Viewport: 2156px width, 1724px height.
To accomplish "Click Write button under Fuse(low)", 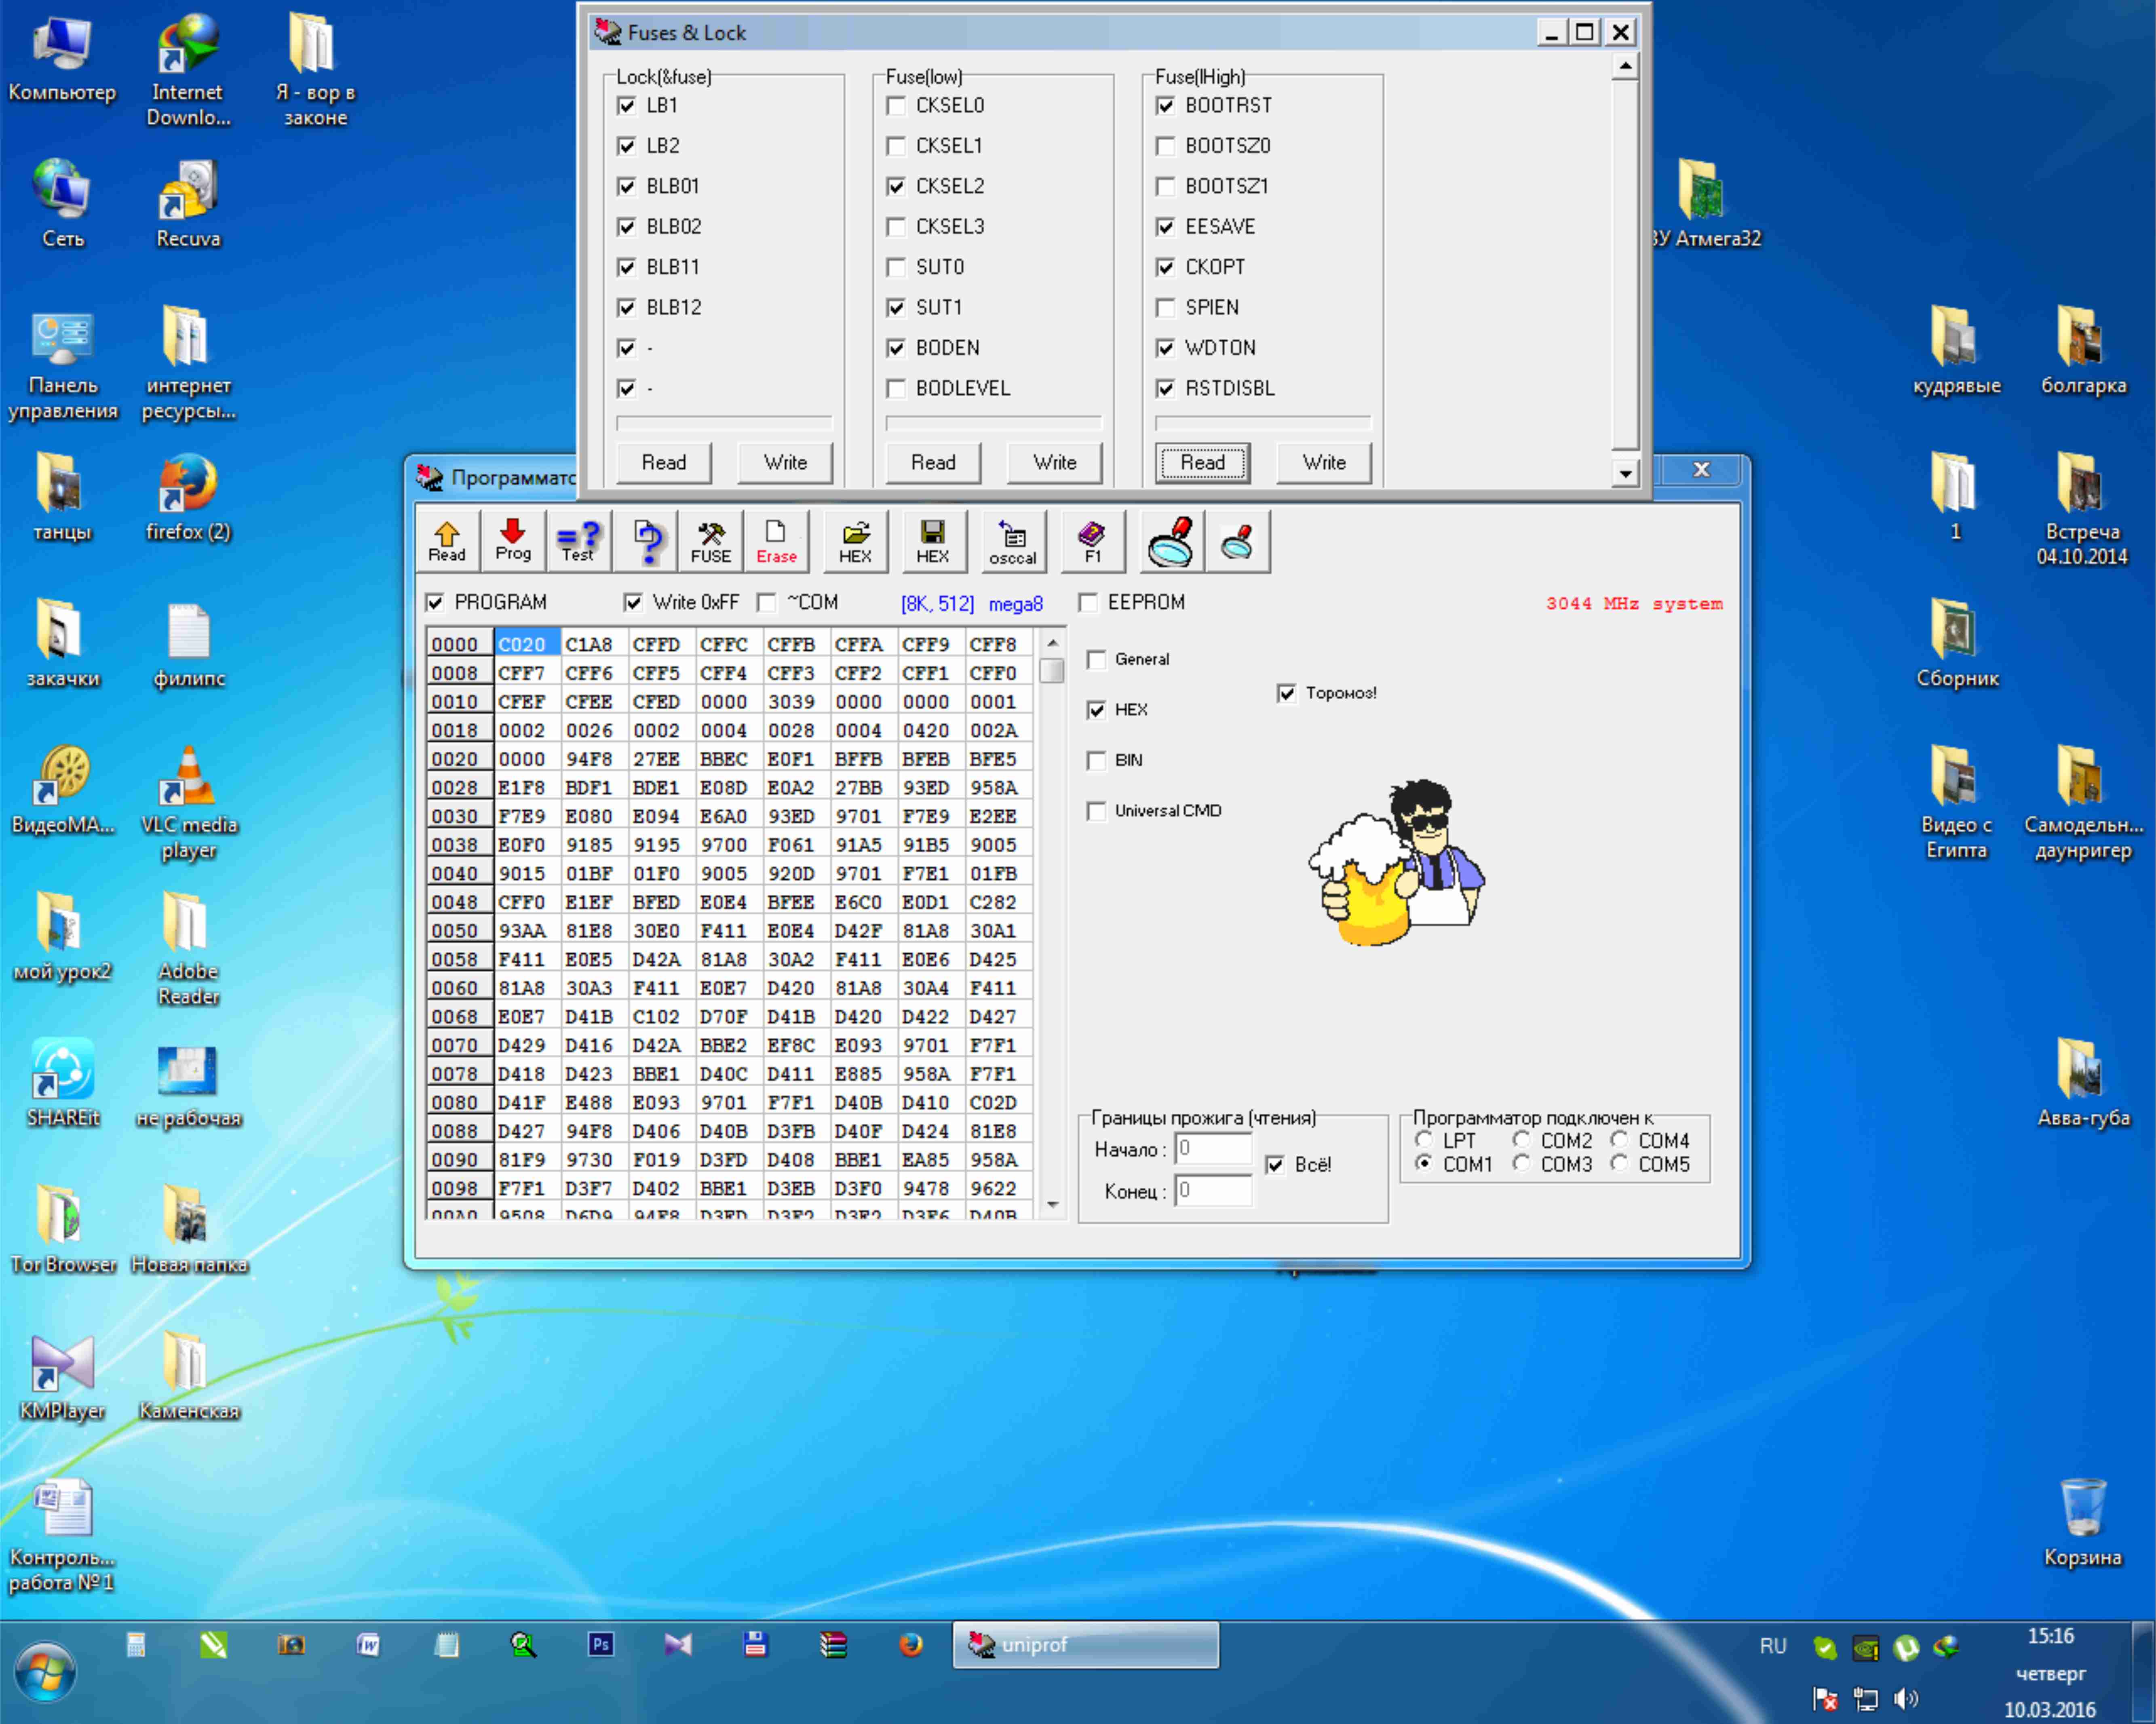I will (x=1055, y=462).
